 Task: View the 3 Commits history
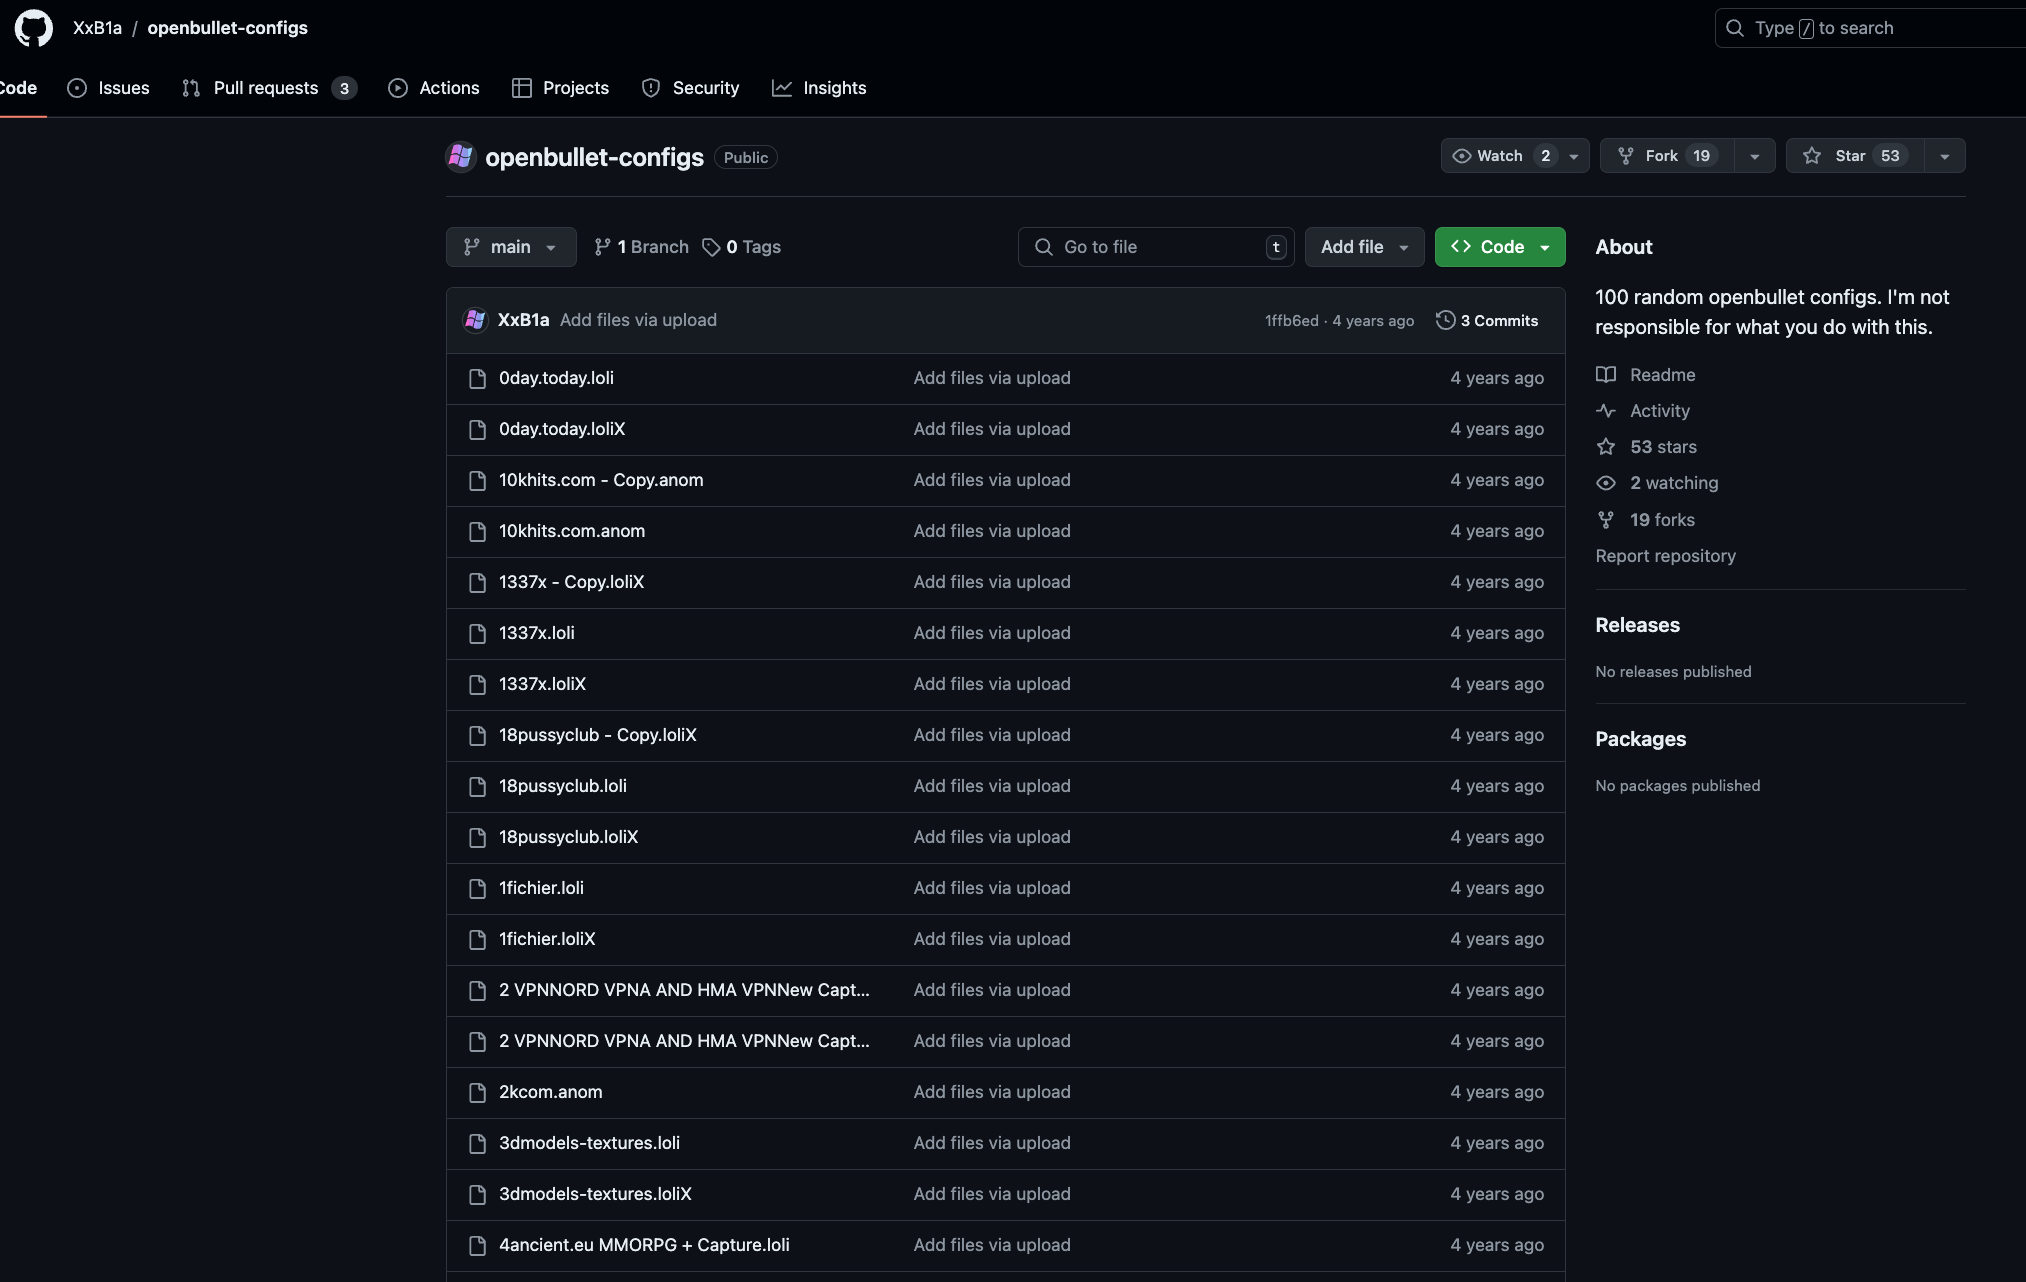[1487, 320]
